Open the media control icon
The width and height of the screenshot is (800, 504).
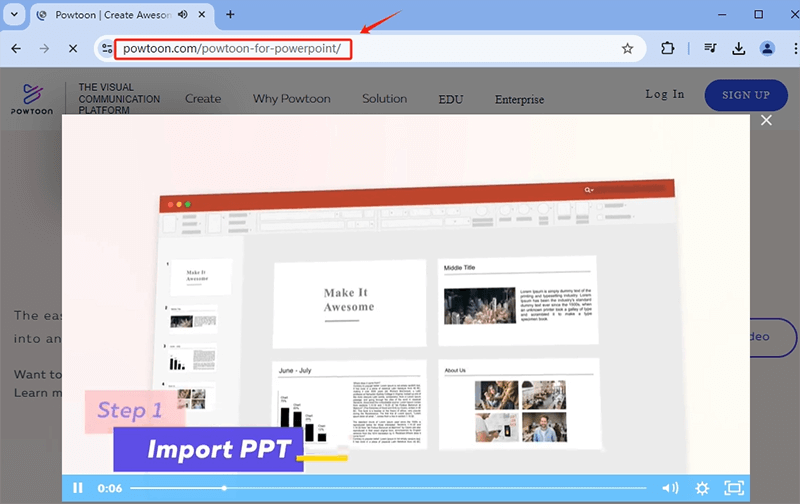point(710,48)
